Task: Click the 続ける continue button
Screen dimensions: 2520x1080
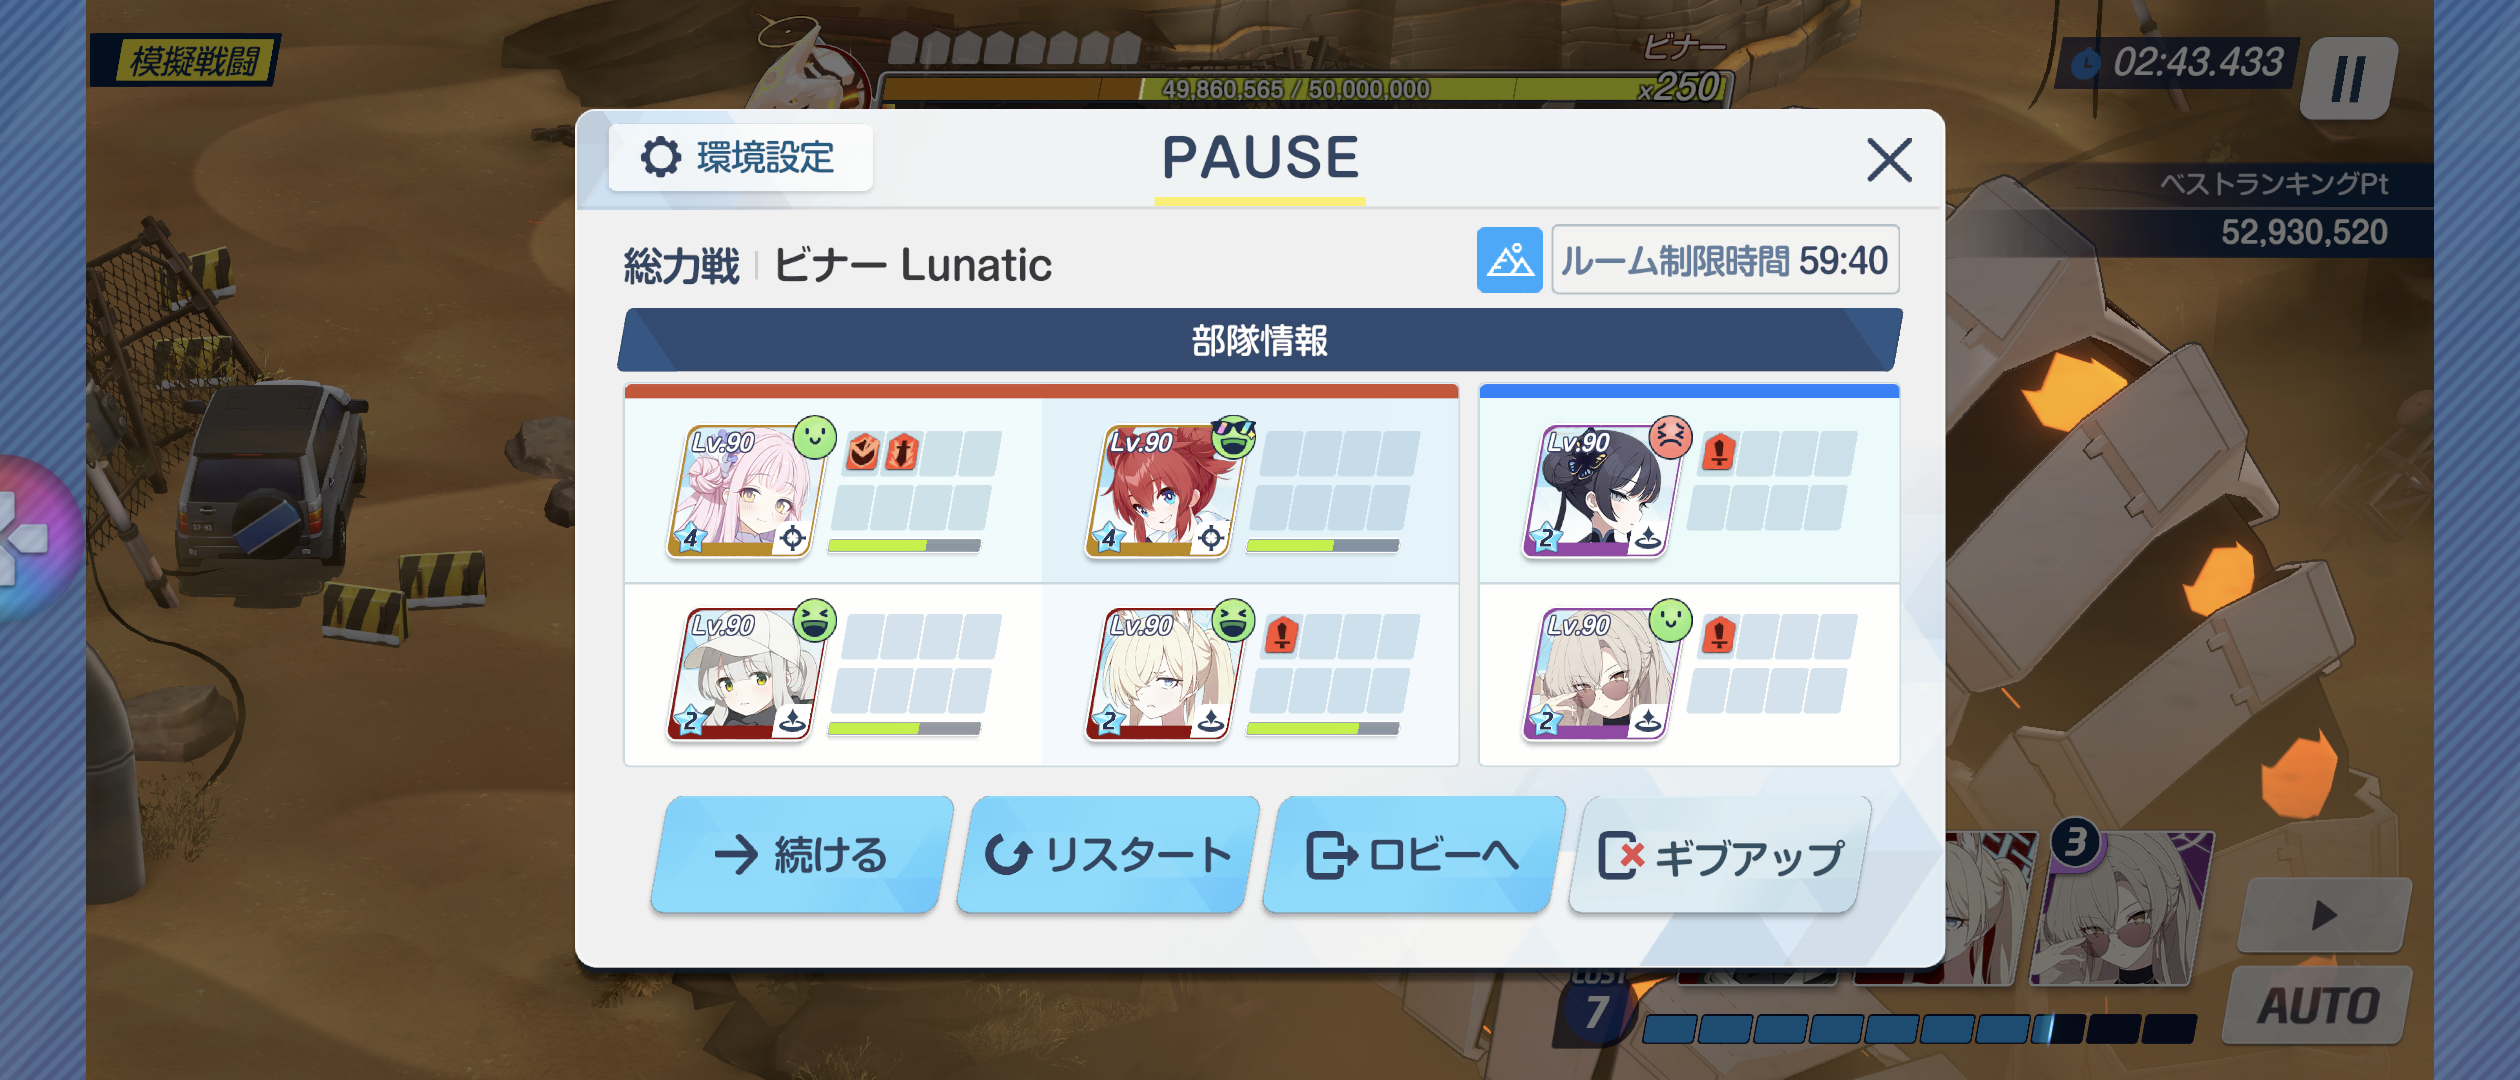Action: (x=801, y=855)
